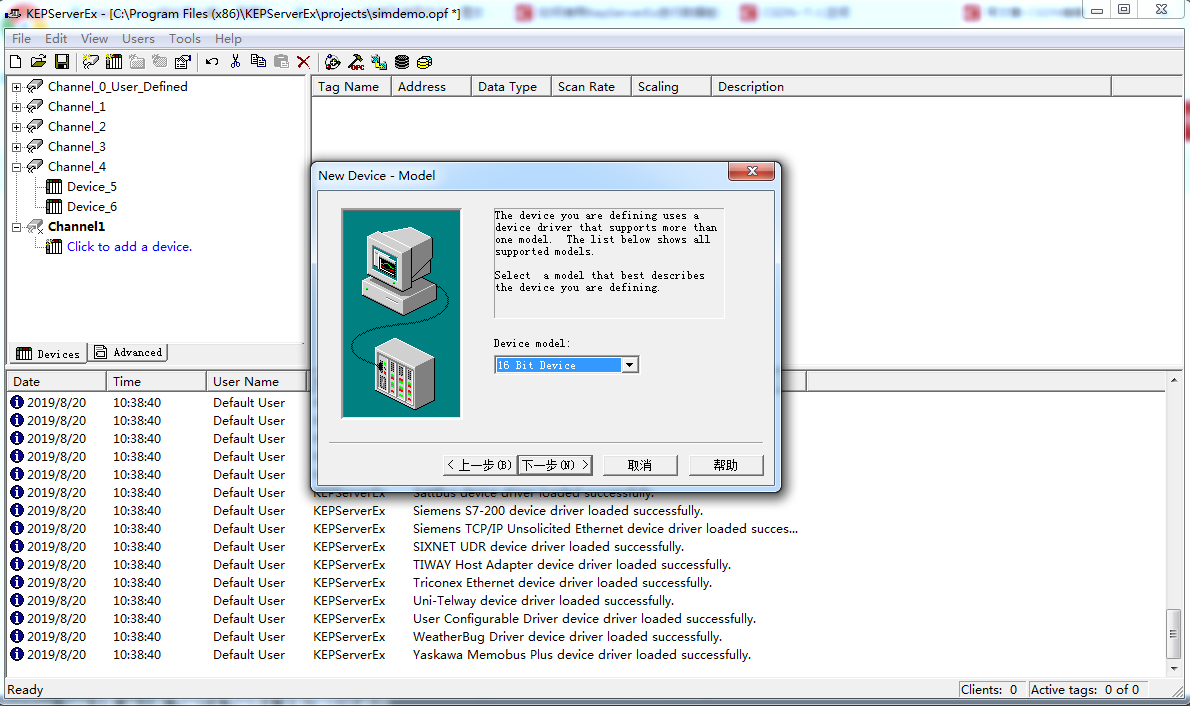Expand the Channel_1 tree node
Viewport: 1190px width, 706px height.
click(16, 107)
